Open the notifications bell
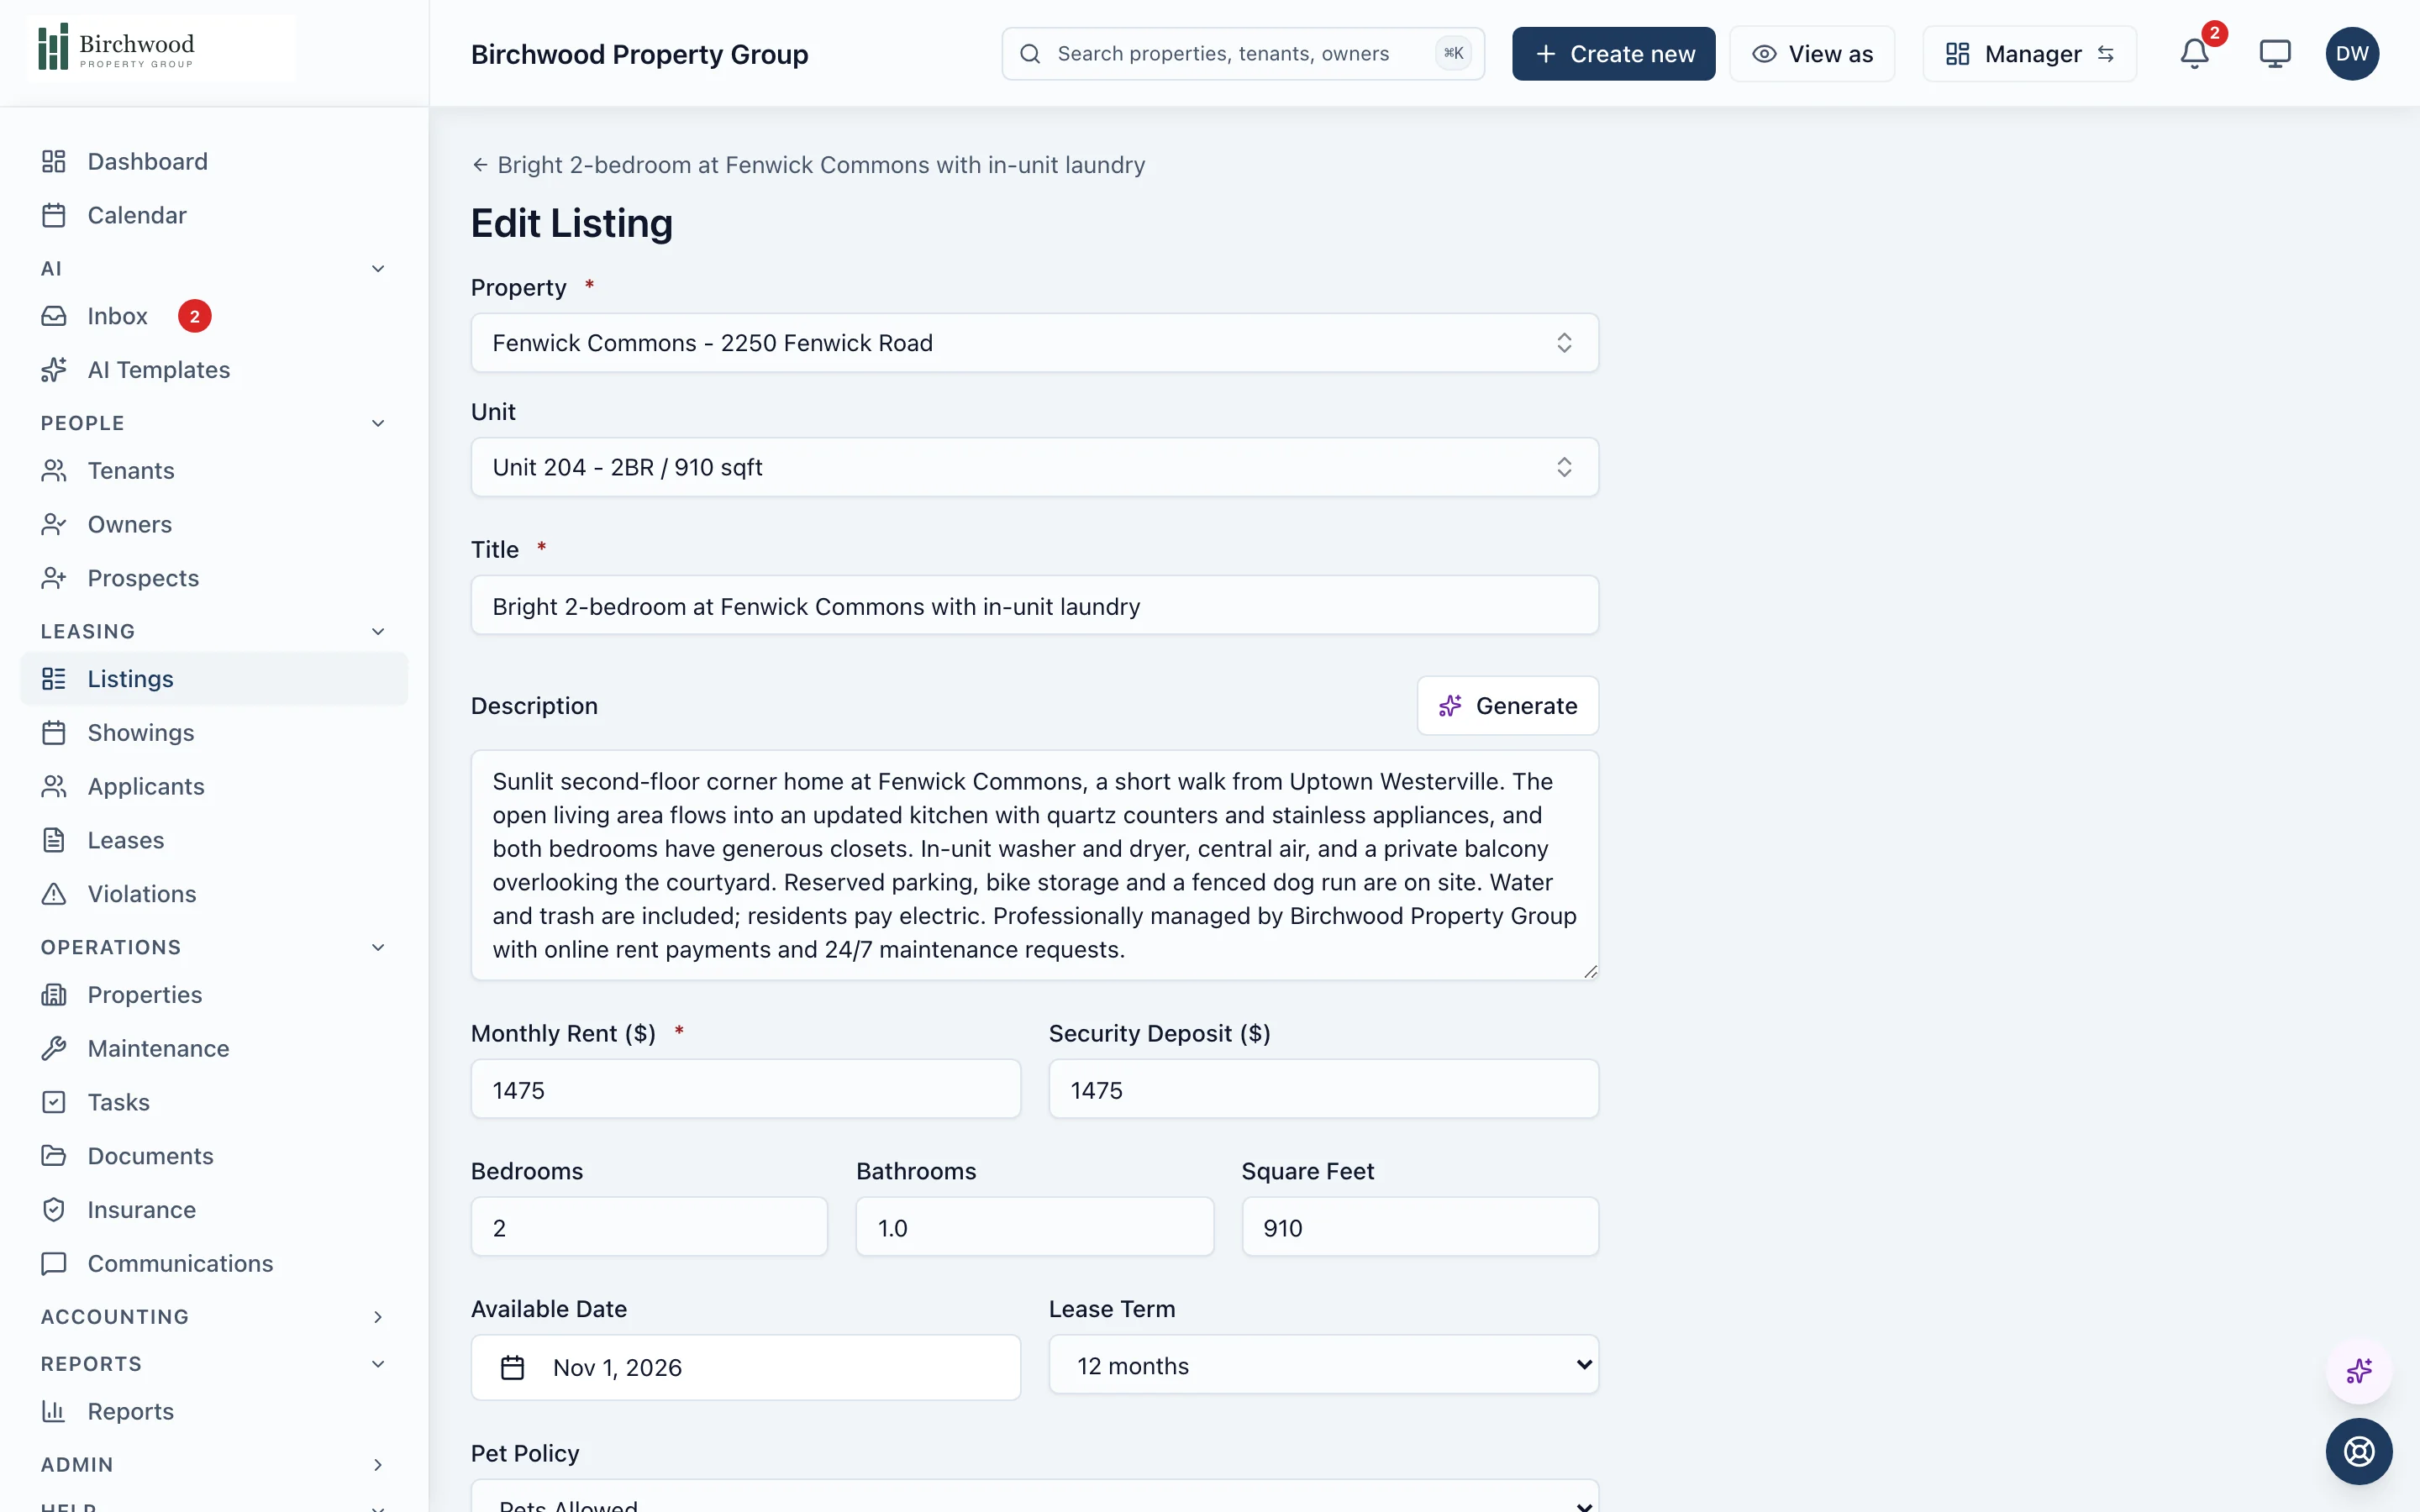2420x1512 pixels. coord(2194,54)
